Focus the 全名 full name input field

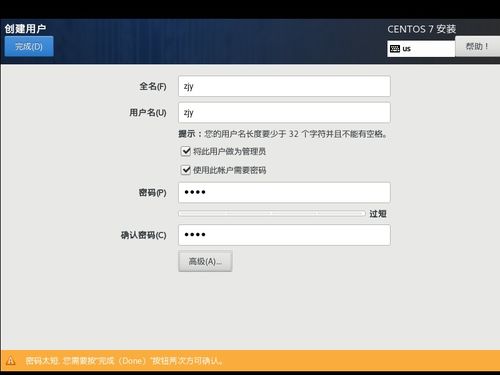(x=284, y=86)
